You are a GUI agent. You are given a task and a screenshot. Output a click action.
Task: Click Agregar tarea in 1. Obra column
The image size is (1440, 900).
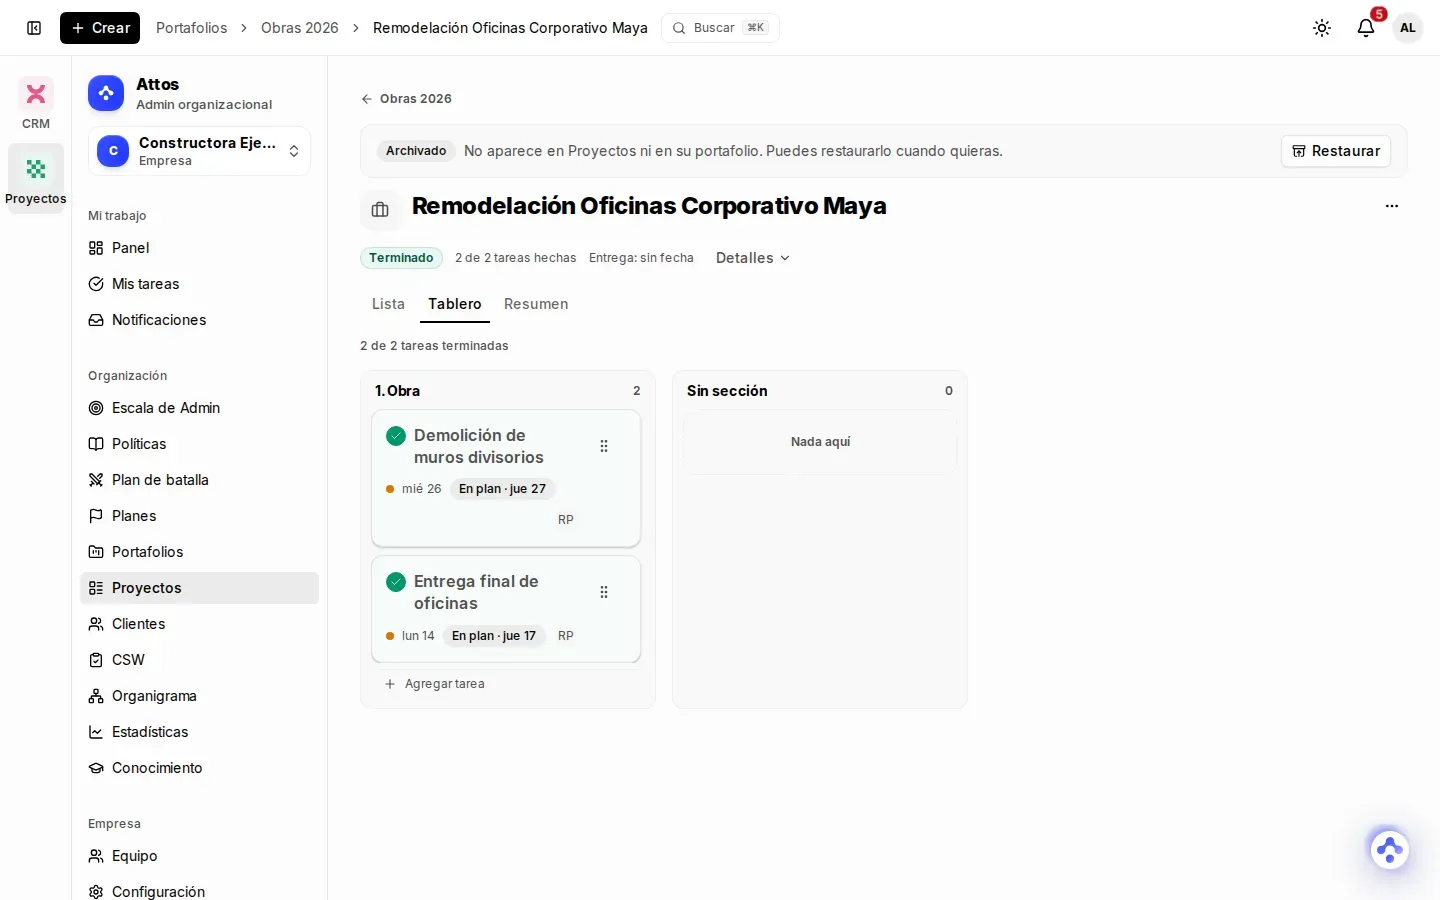click(x=435, y=684)
